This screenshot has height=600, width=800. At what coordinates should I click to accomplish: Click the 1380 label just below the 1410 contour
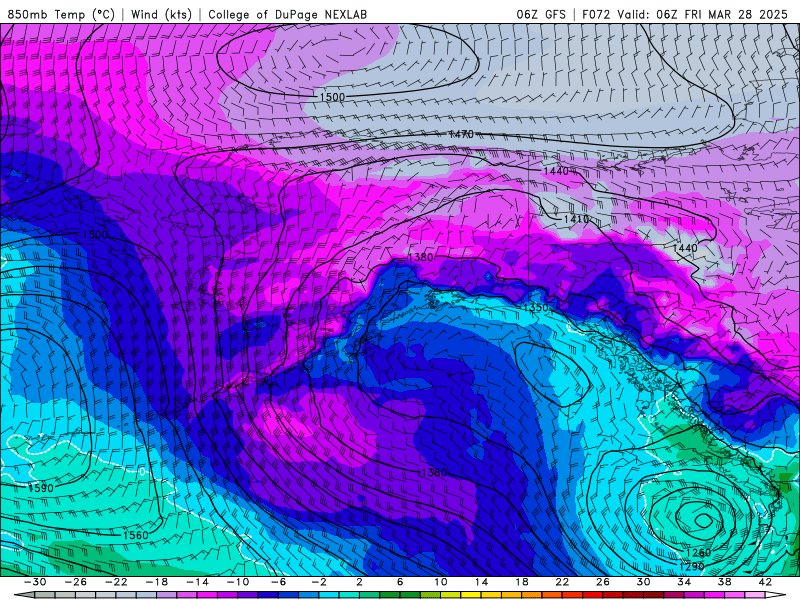pyautogui.click(x=420, y=258)
